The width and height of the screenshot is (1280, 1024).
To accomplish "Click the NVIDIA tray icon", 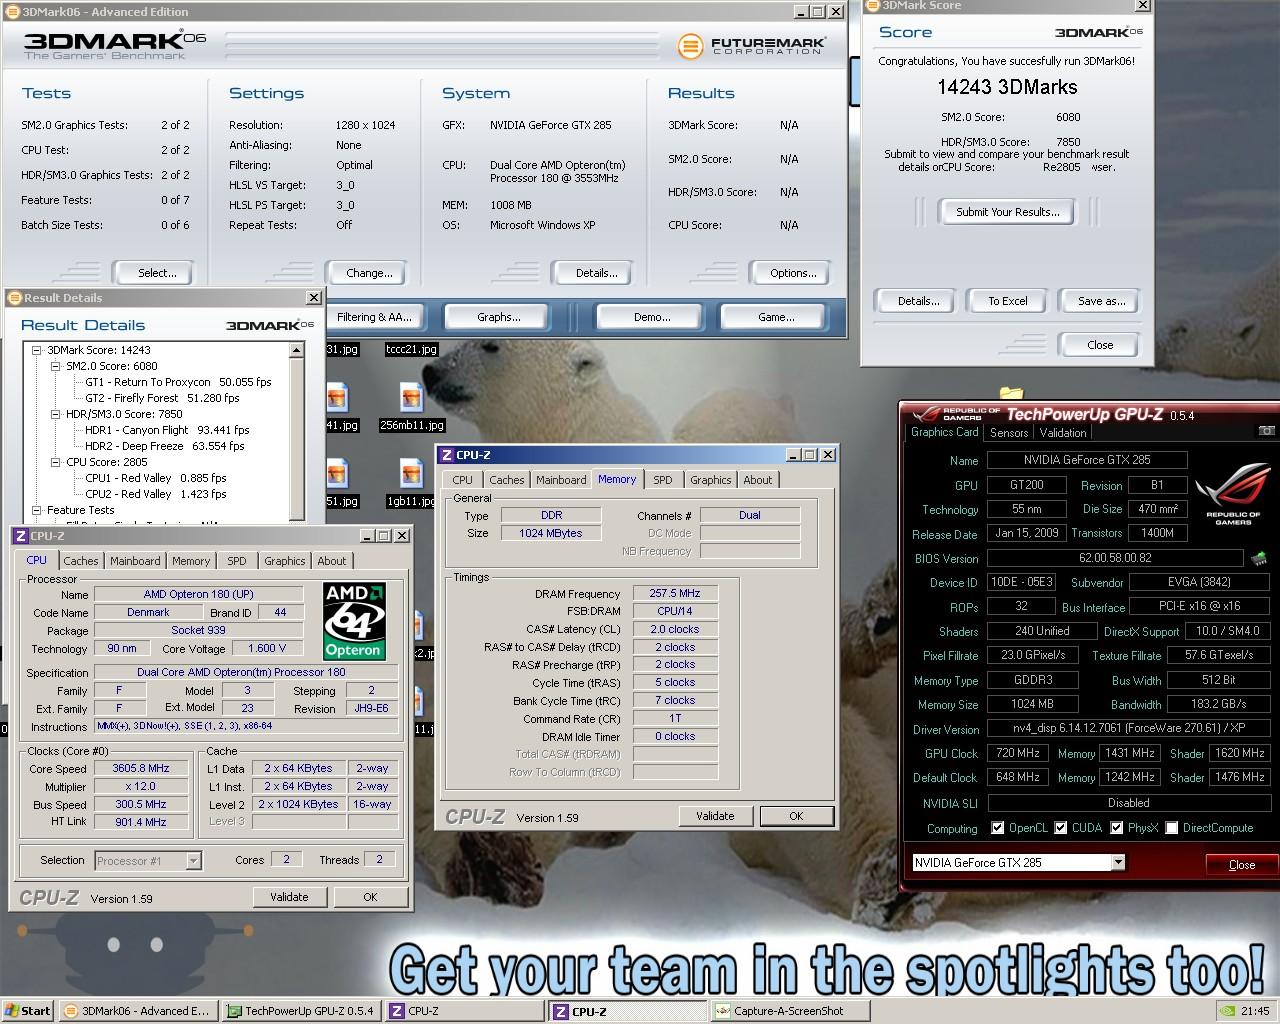I will [1227, 1011].
